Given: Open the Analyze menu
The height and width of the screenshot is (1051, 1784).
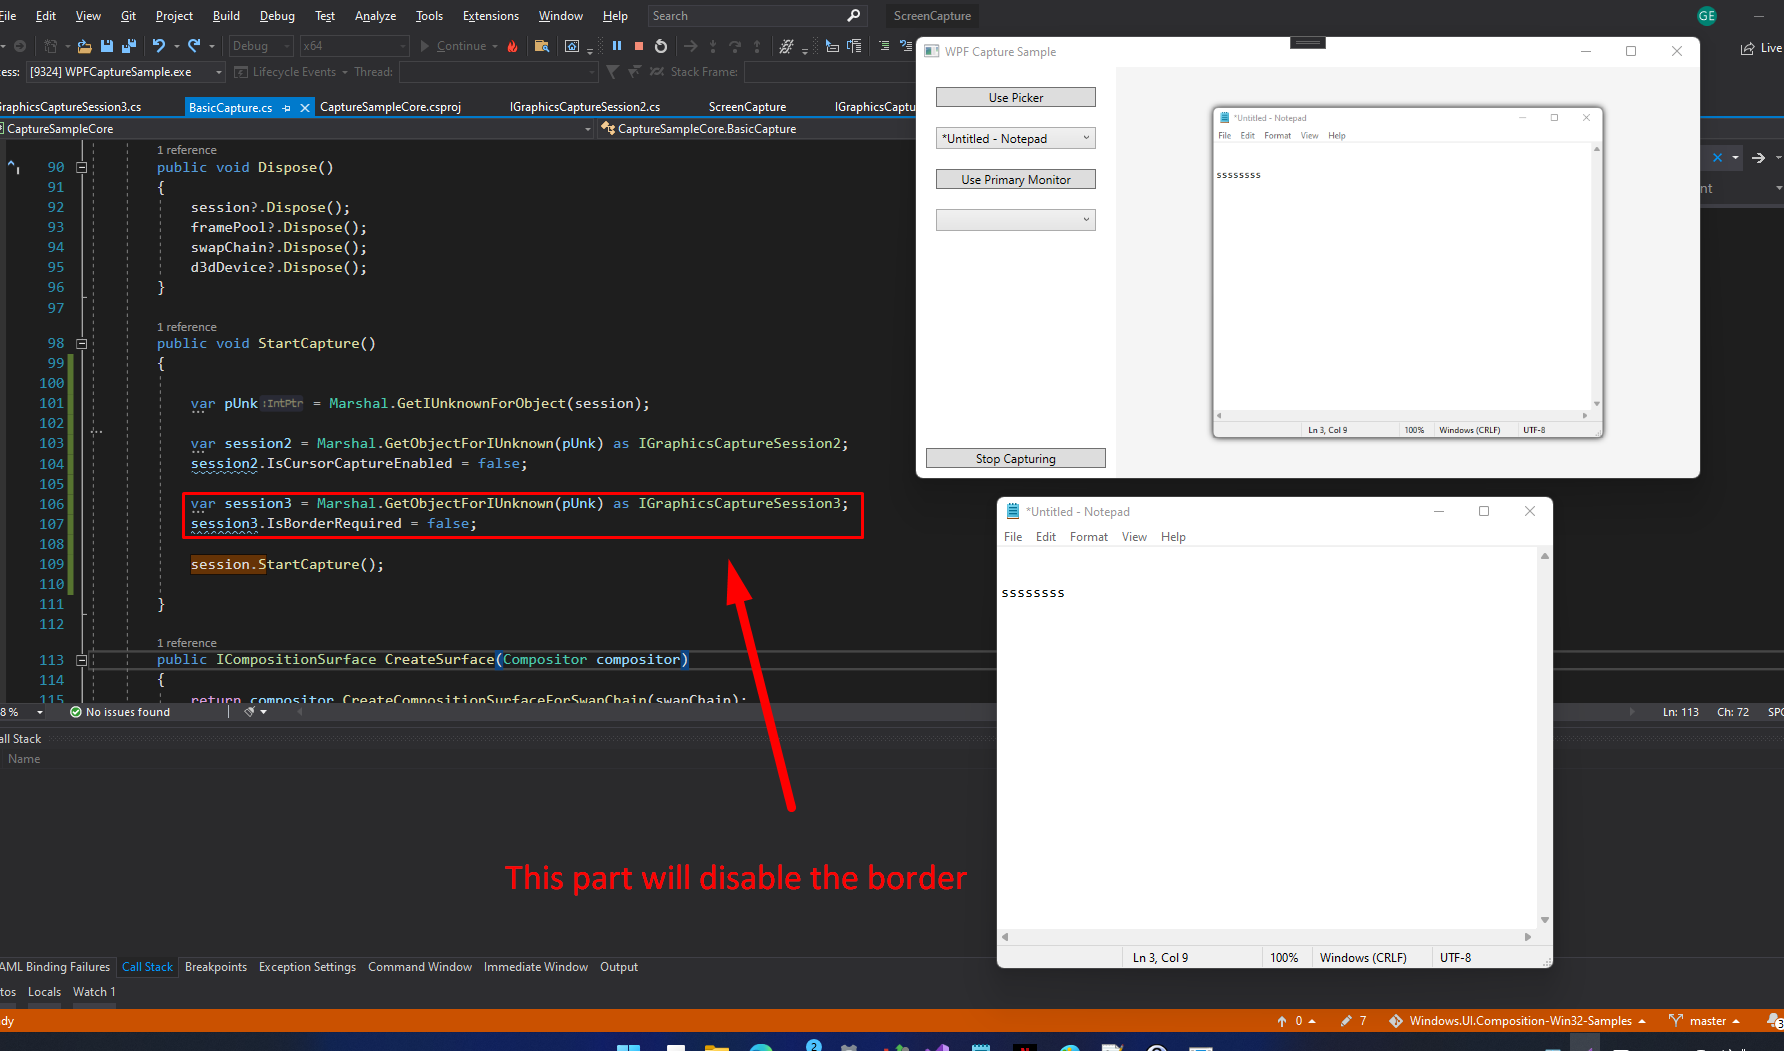Looking at the screenshot, I should [376, 16].
